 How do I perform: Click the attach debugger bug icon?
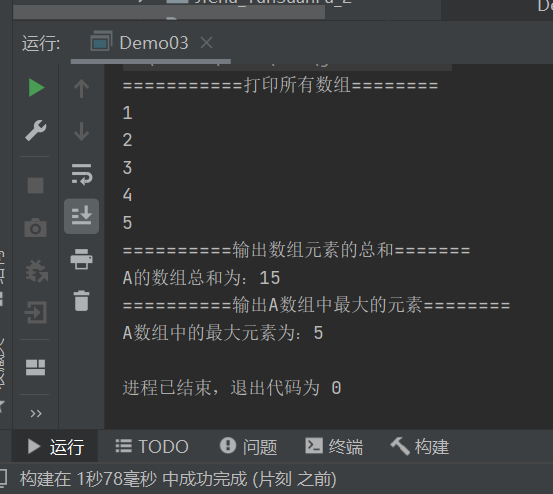coord(37,272)
